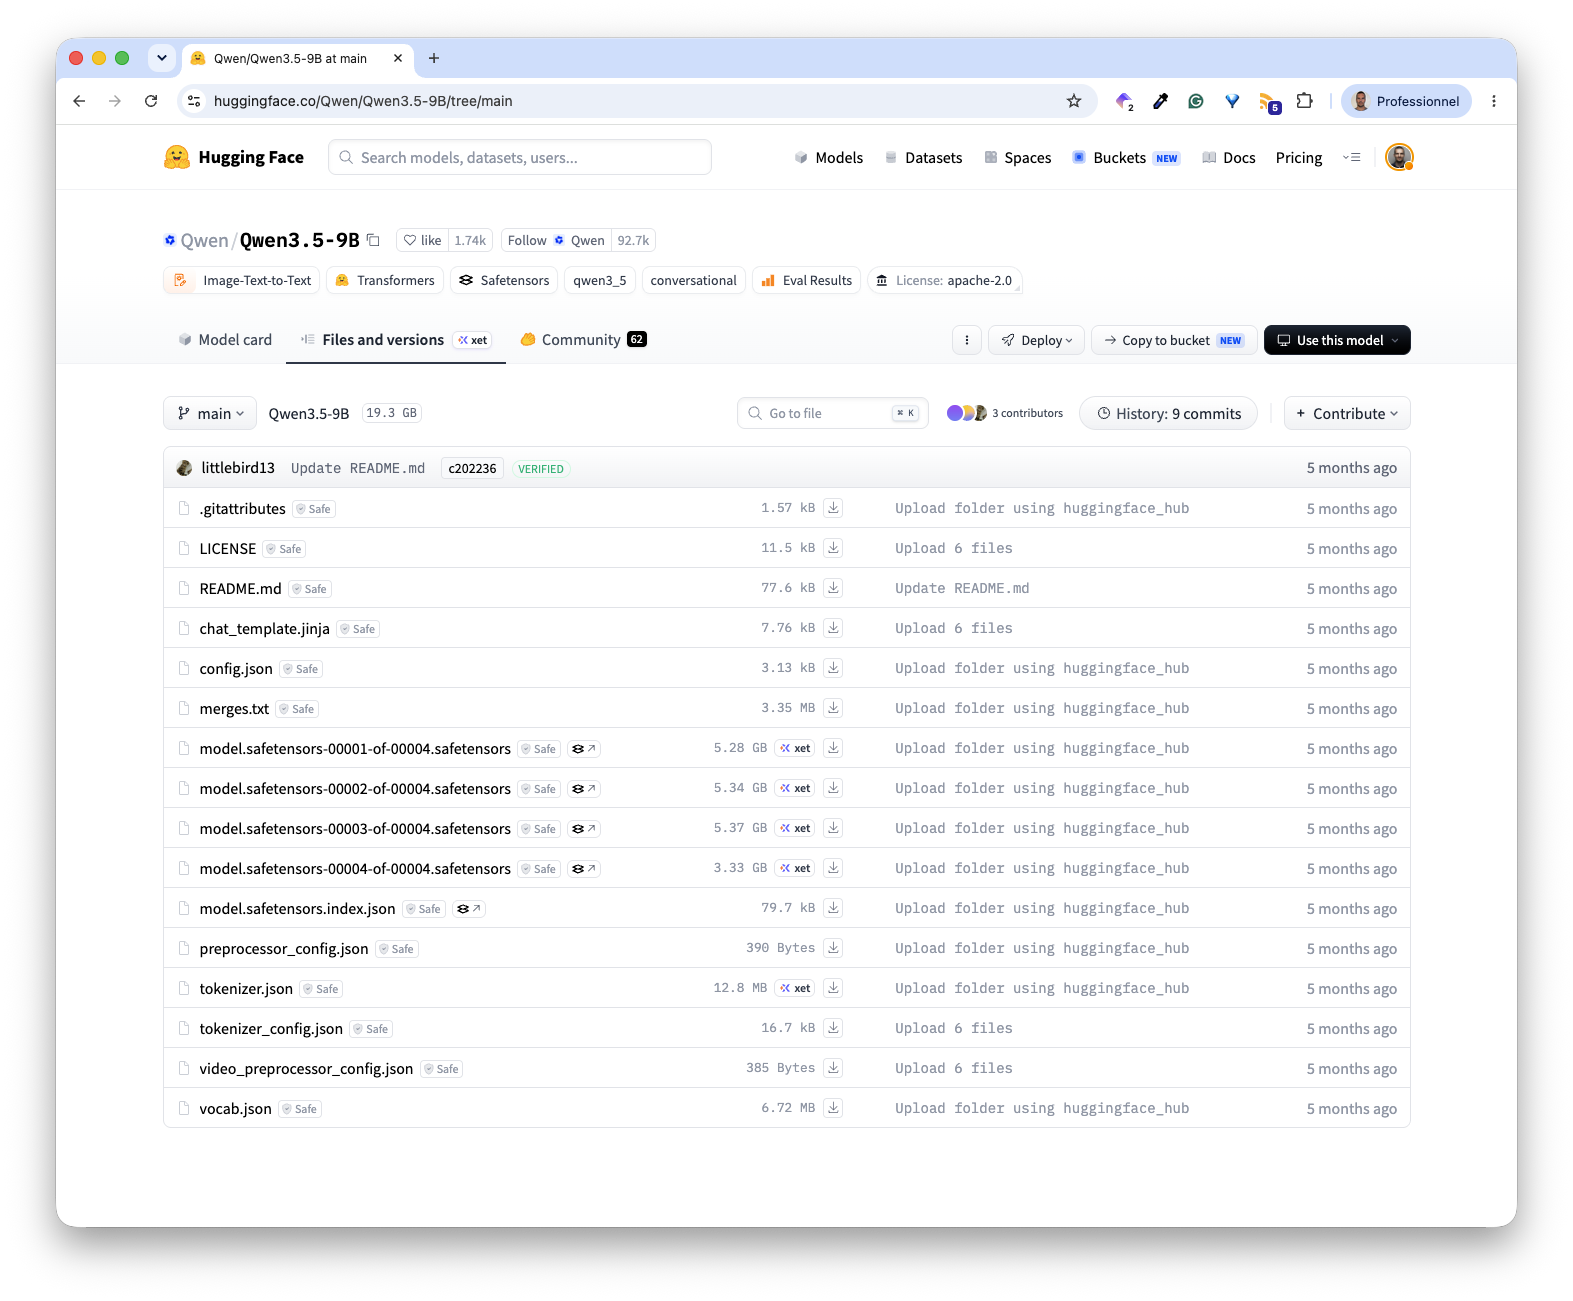1573x1301 pixels.
Task: Open safetensors viewer for shard 00002-of-00004
Action: 584,789
